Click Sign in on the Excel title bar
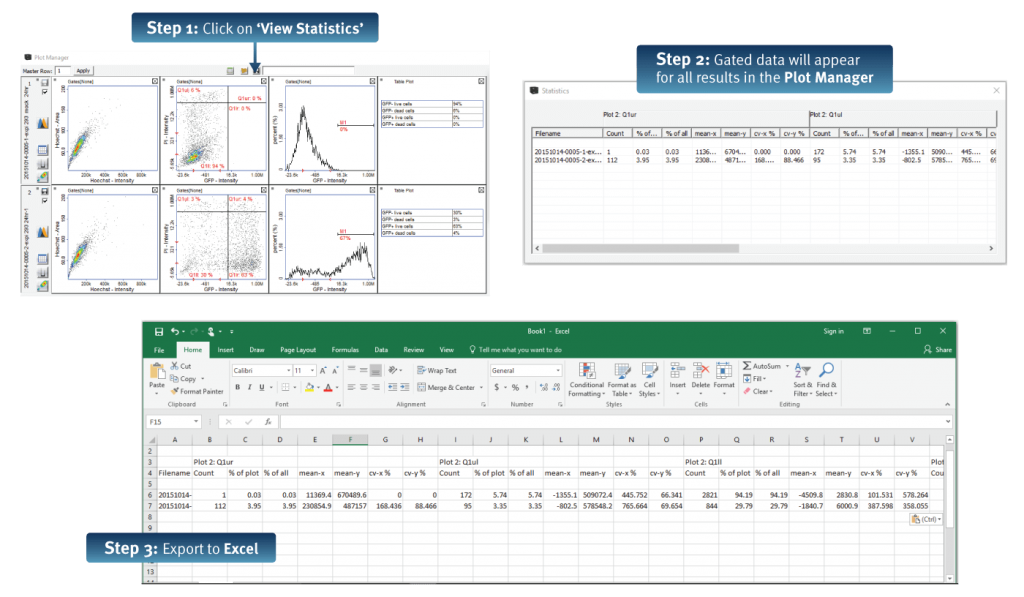 [833, 331]
